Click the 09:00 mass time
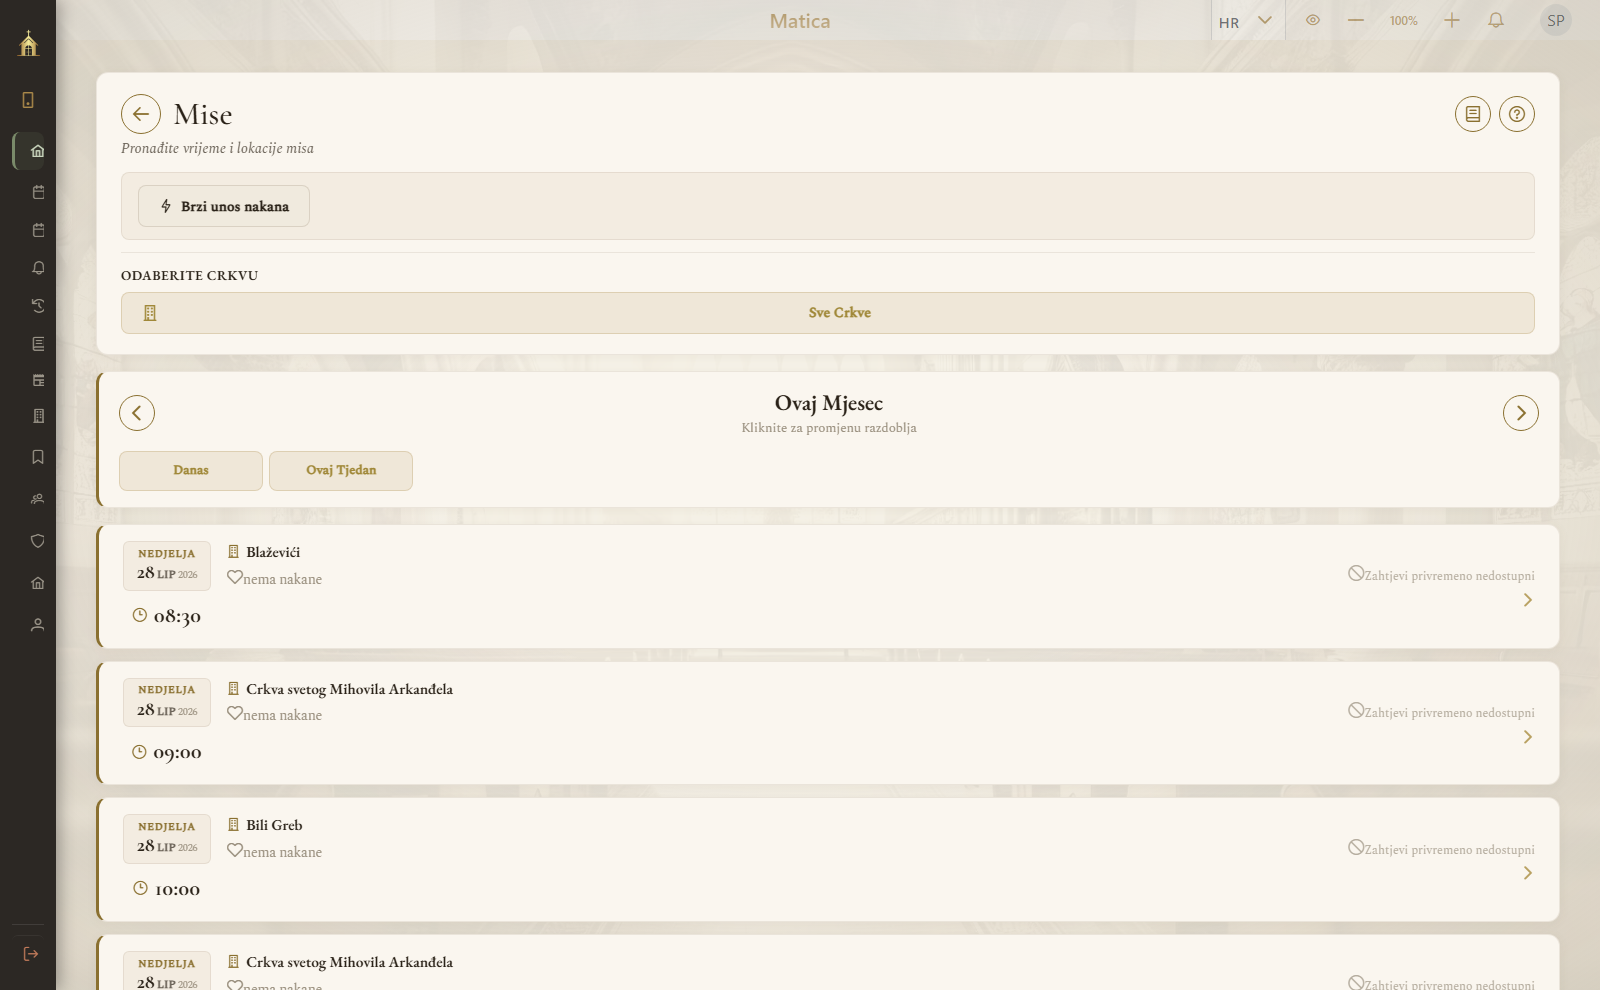Viewport: 1600px width, 990px height. [x=177, y=753]
